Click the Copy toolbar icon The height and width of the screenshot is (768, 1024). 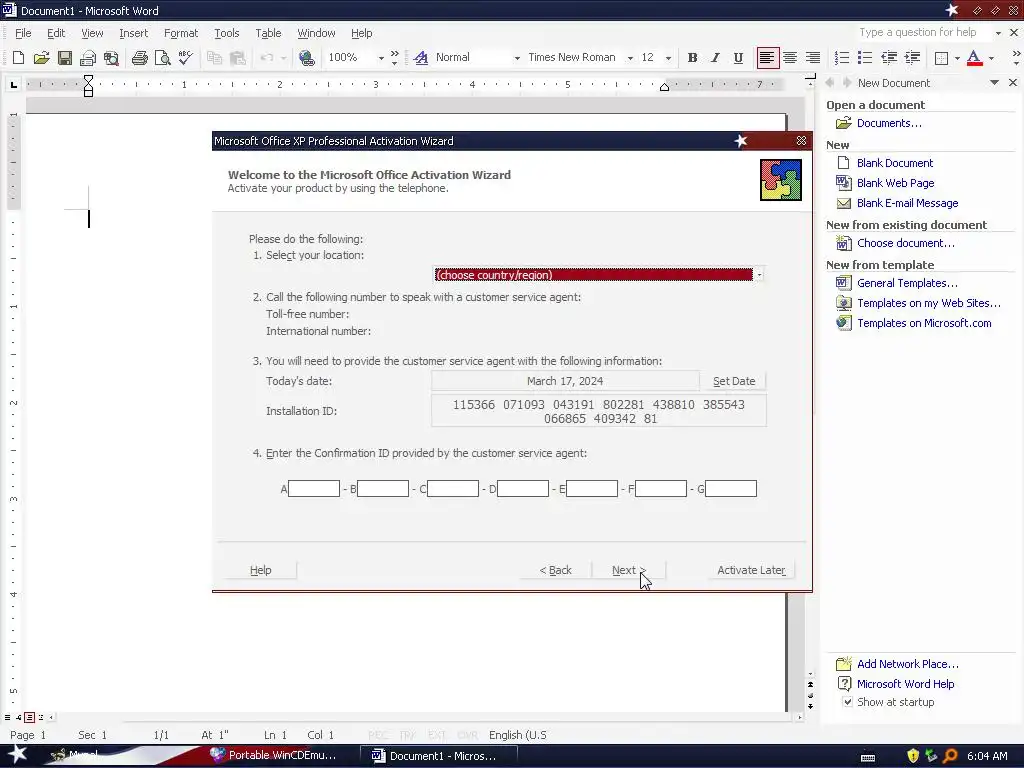point(214,58)
